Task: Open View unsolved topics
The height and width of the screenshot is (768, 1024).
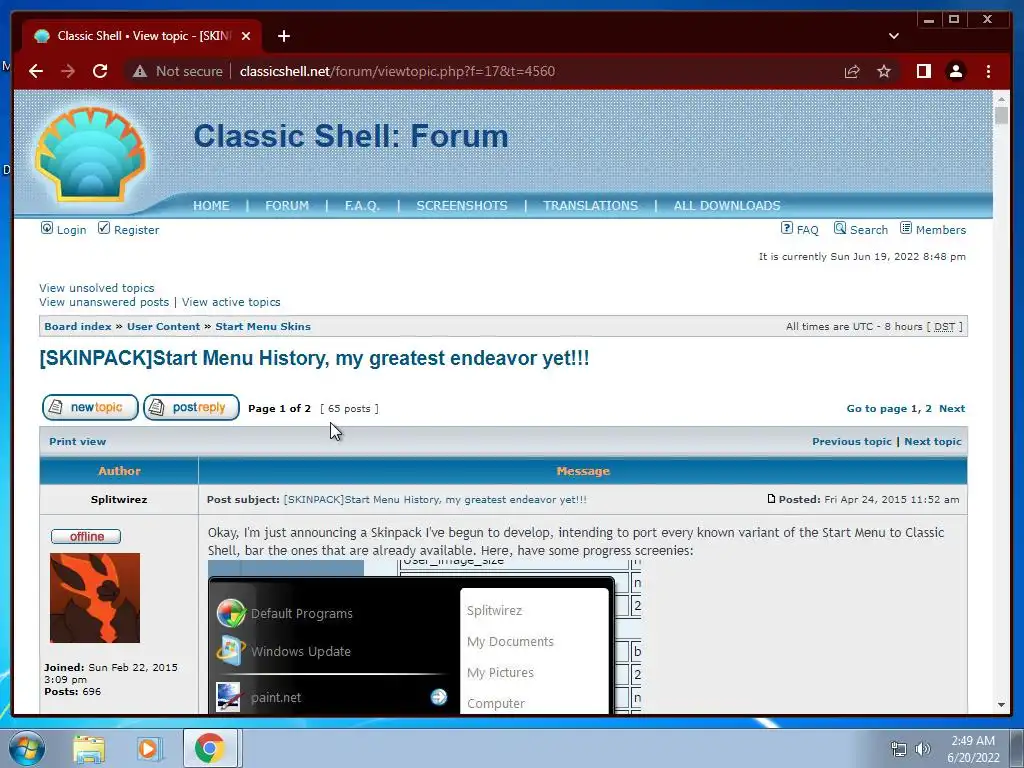Action: point(97,288)
